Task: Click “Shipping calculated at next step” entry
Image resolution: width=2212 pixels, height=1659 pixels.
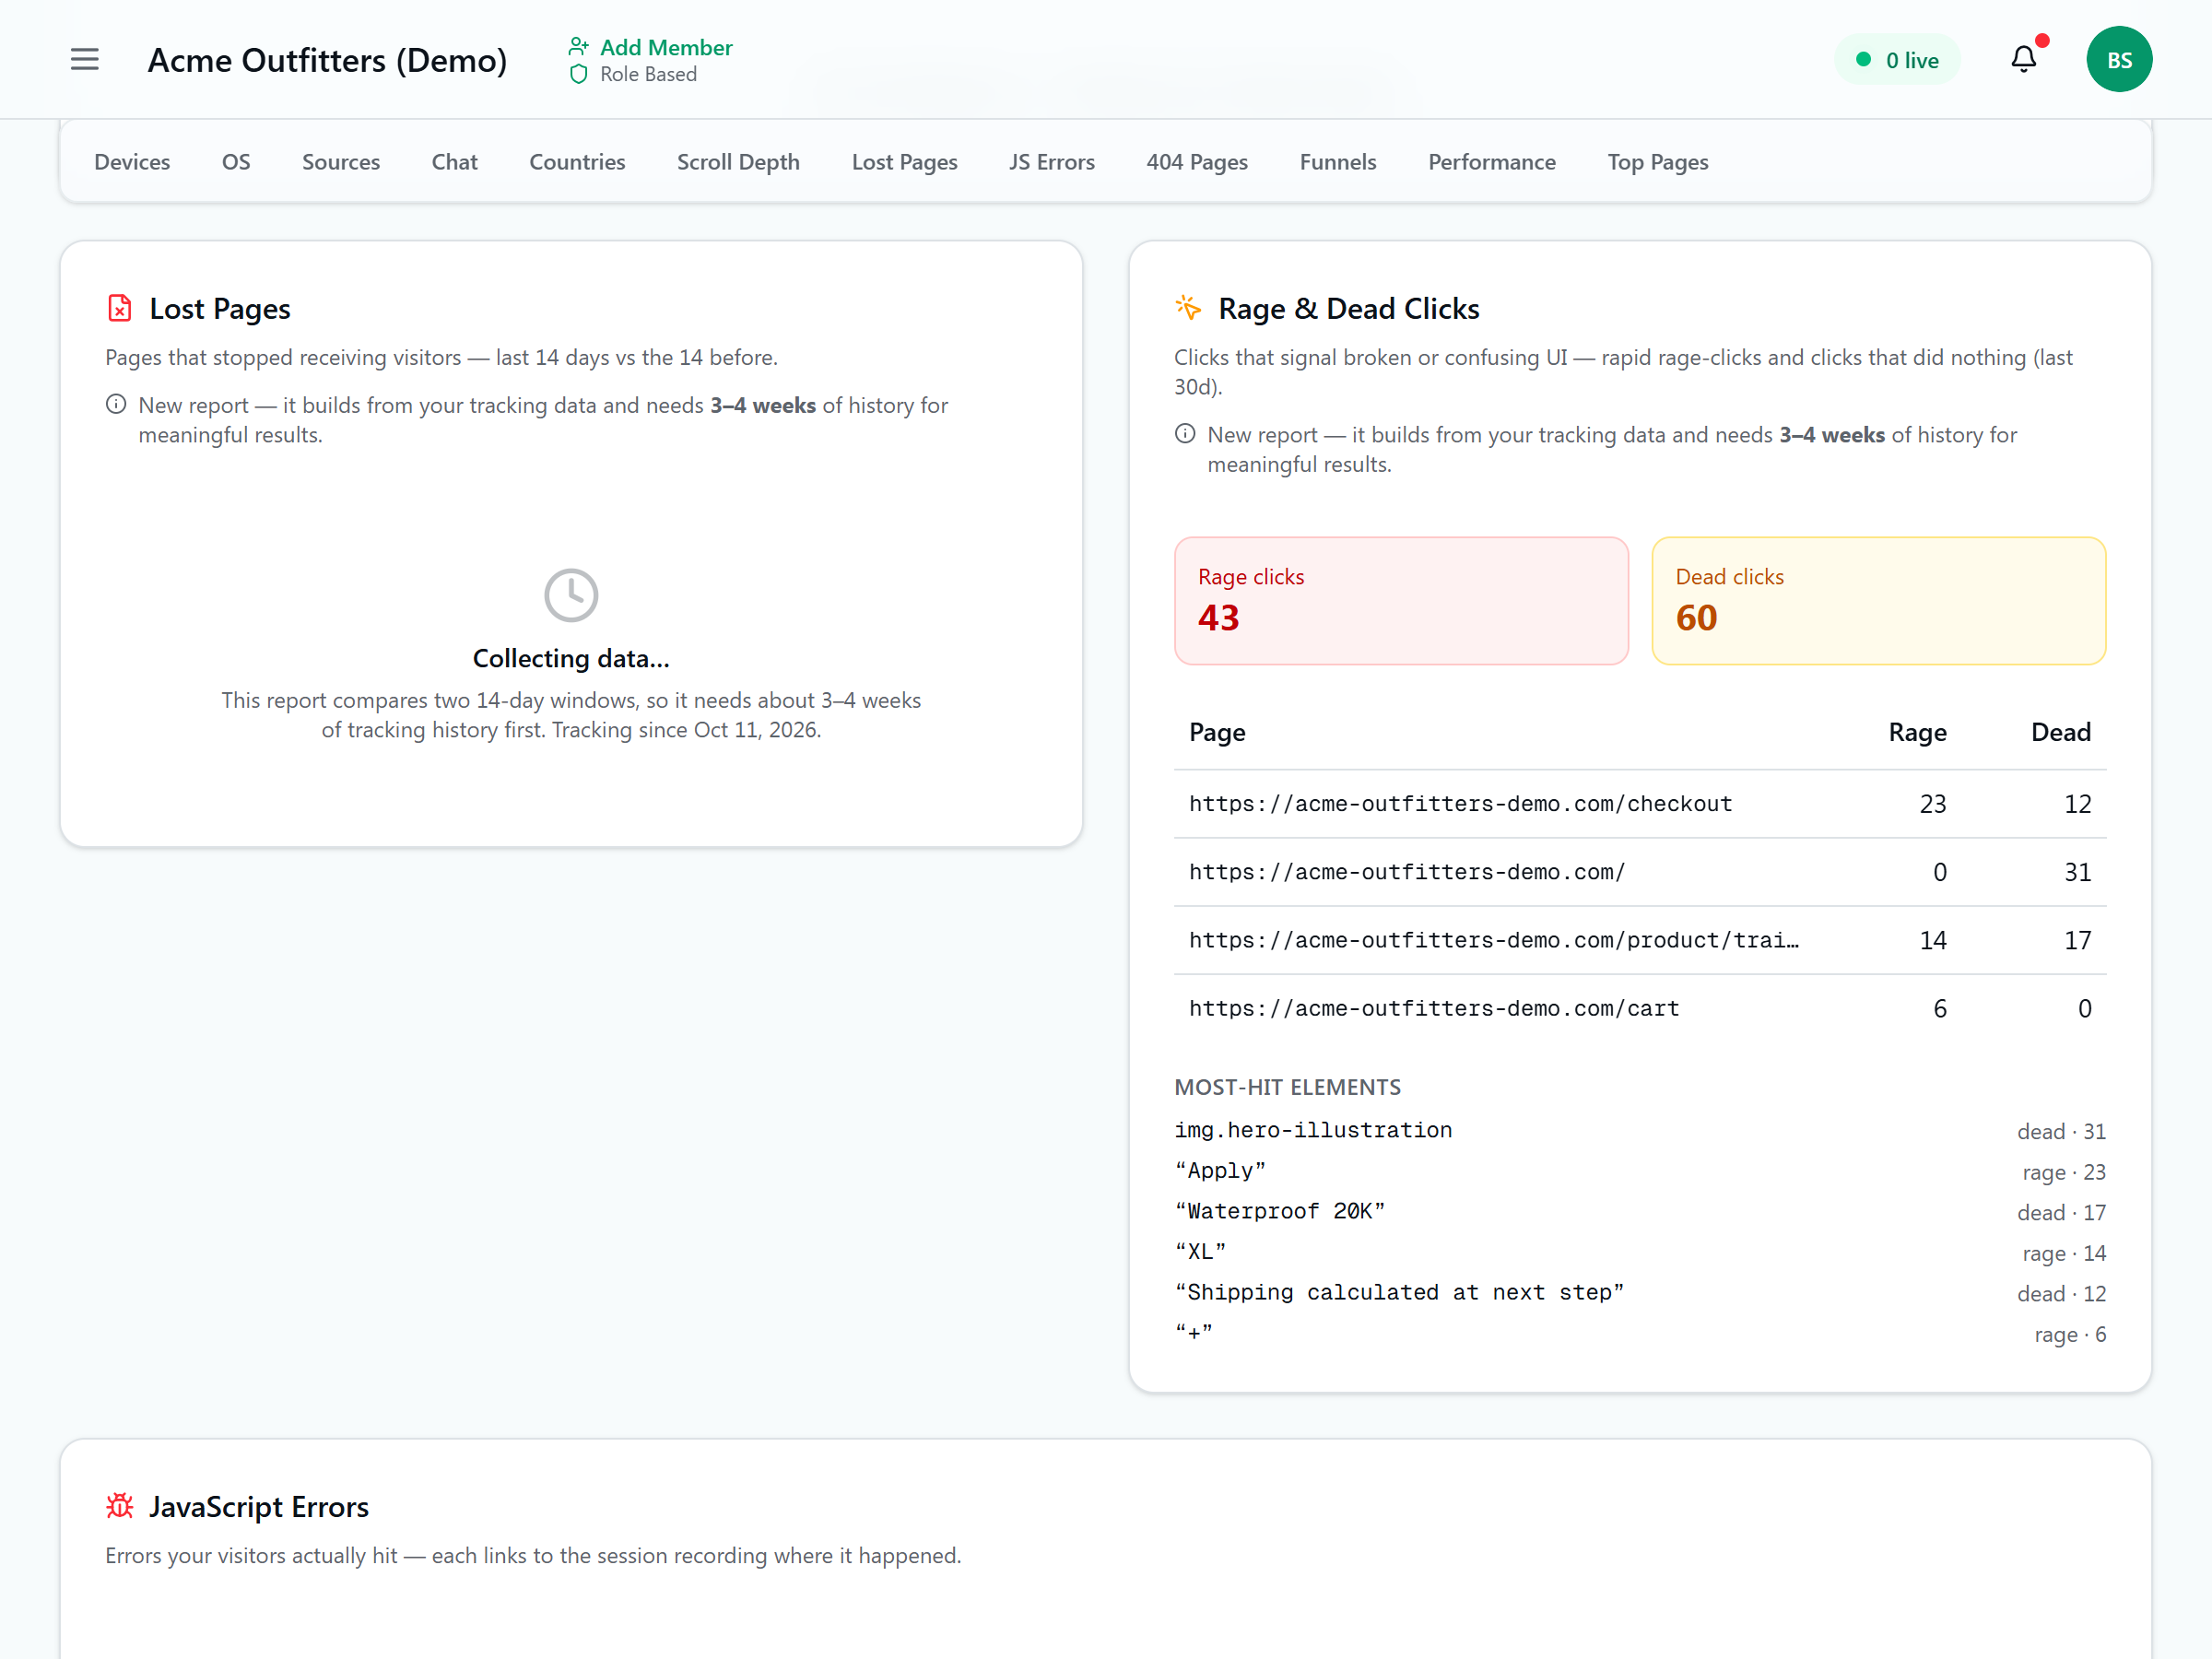Action: click(x=1640, y=1293)
